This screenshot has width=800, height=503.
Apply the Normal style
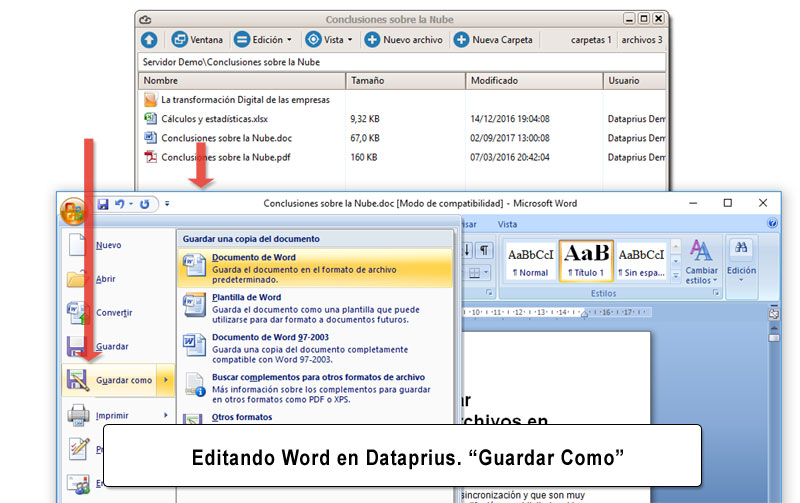point(530,261)
